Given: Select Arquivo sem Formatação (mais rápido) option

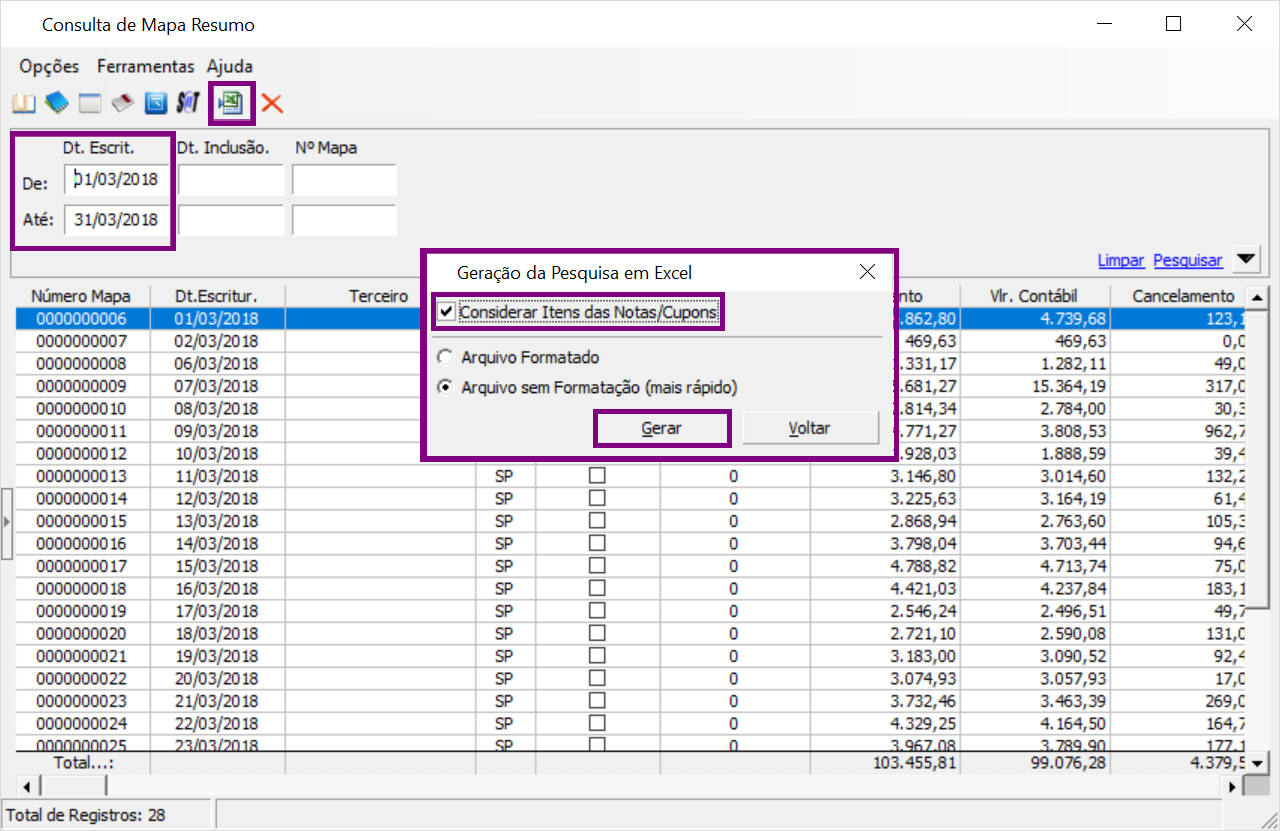Looking at the screenshot, I should [x=445, y=387].
